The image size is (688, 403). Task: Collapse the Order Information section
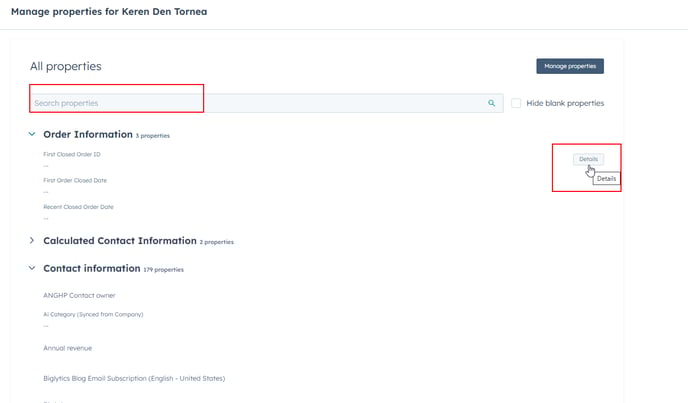[x=32, y=134]
